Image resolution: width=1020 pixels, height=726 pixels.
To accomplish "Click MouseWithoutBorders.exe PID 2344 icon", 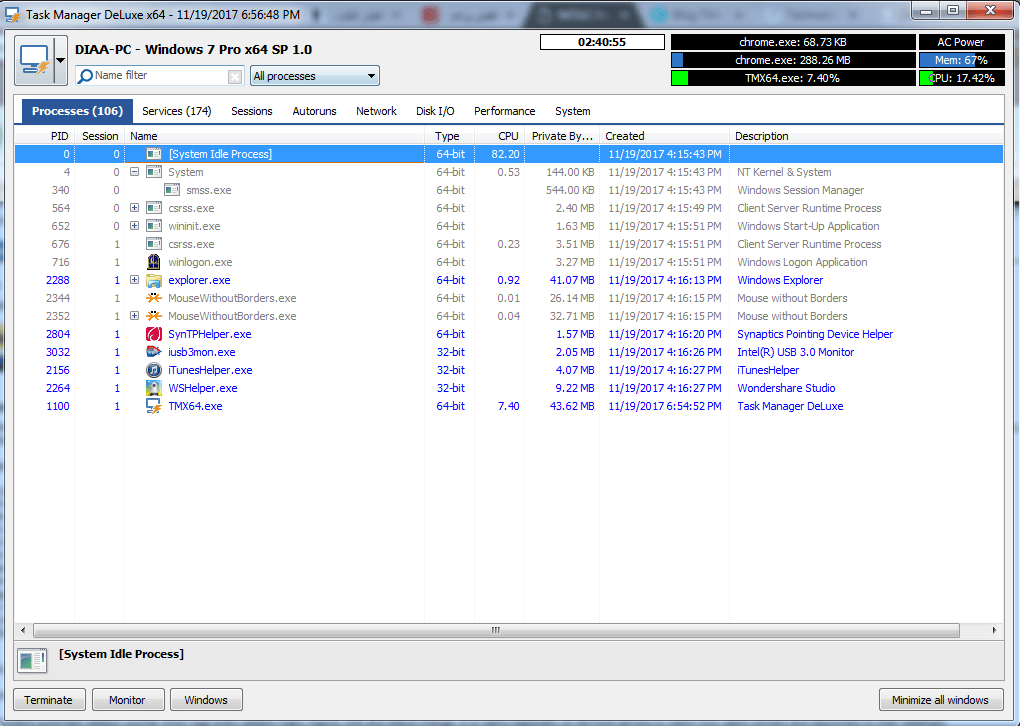I will pos(154,298).
